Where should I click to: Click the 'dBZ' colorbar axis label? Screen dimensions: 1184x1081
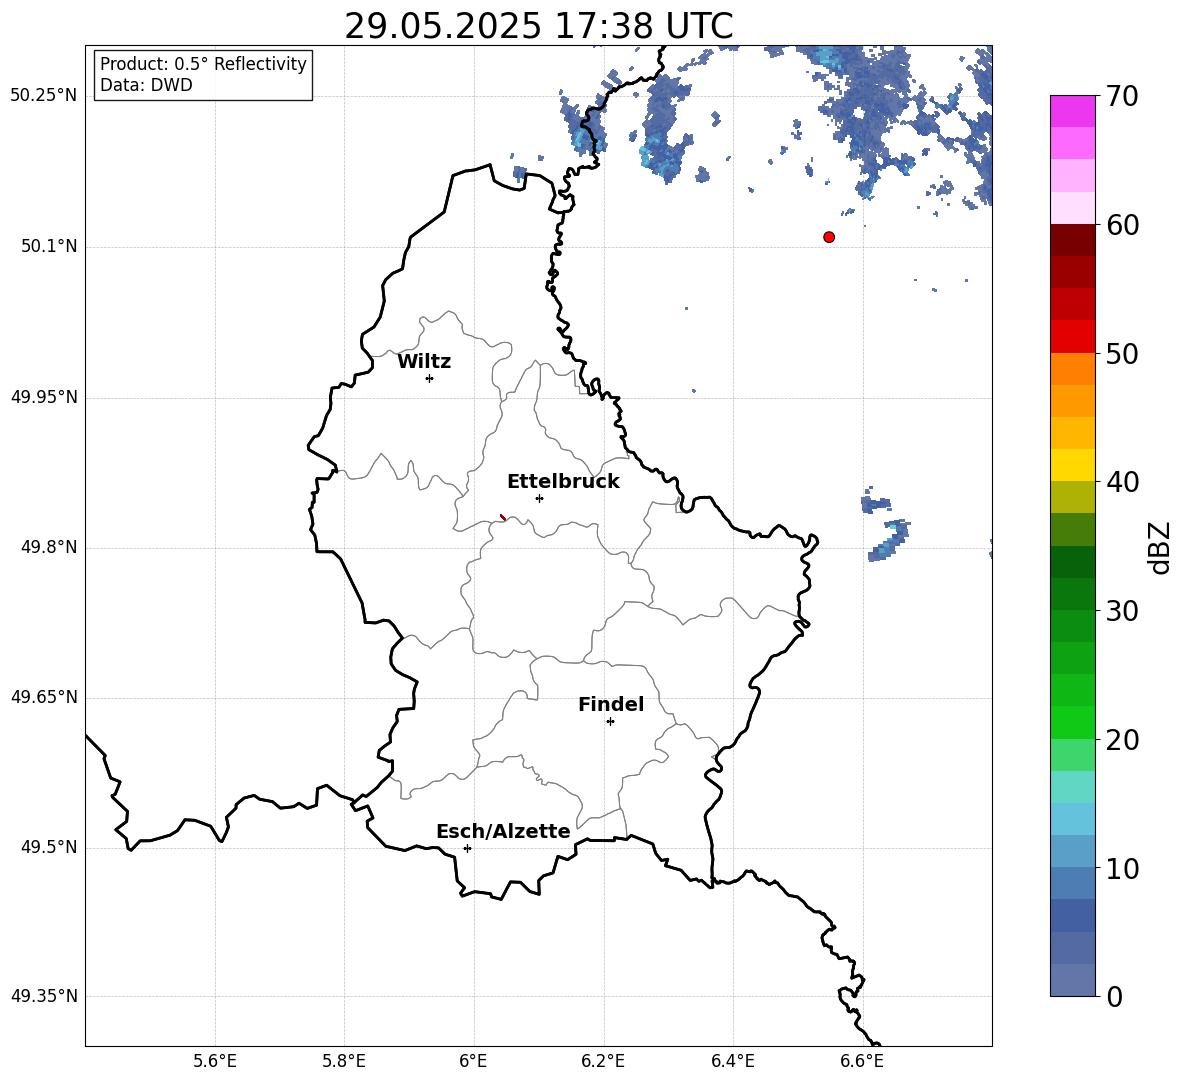tap(1158, 547)
